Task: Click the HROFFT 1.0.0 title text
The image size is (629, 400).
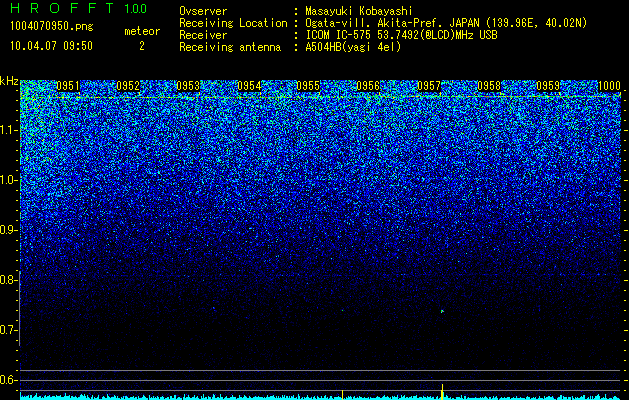Action: (78, 8)
